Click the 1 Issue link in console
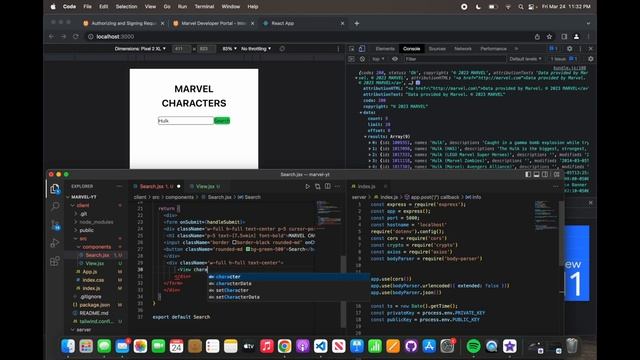 564,59
